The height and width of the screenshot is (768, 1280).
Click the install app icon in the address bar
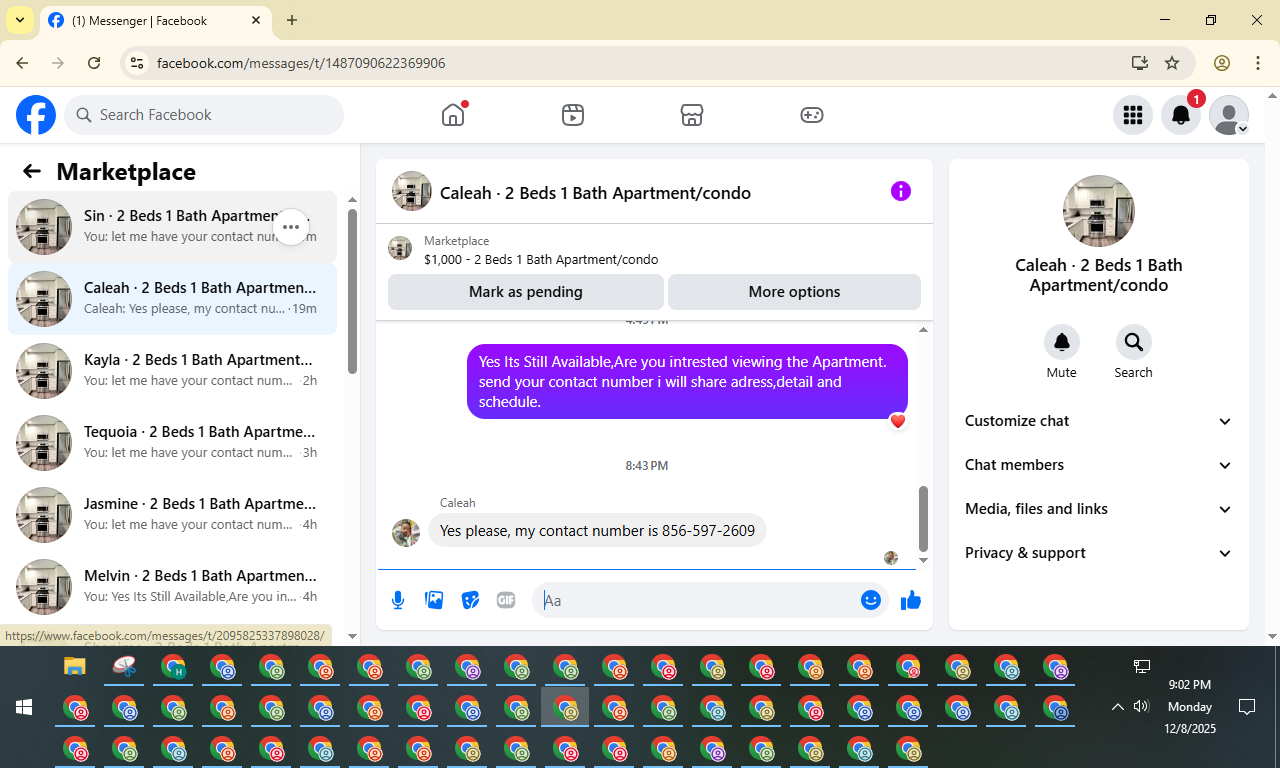click(x=1139, y=63)
